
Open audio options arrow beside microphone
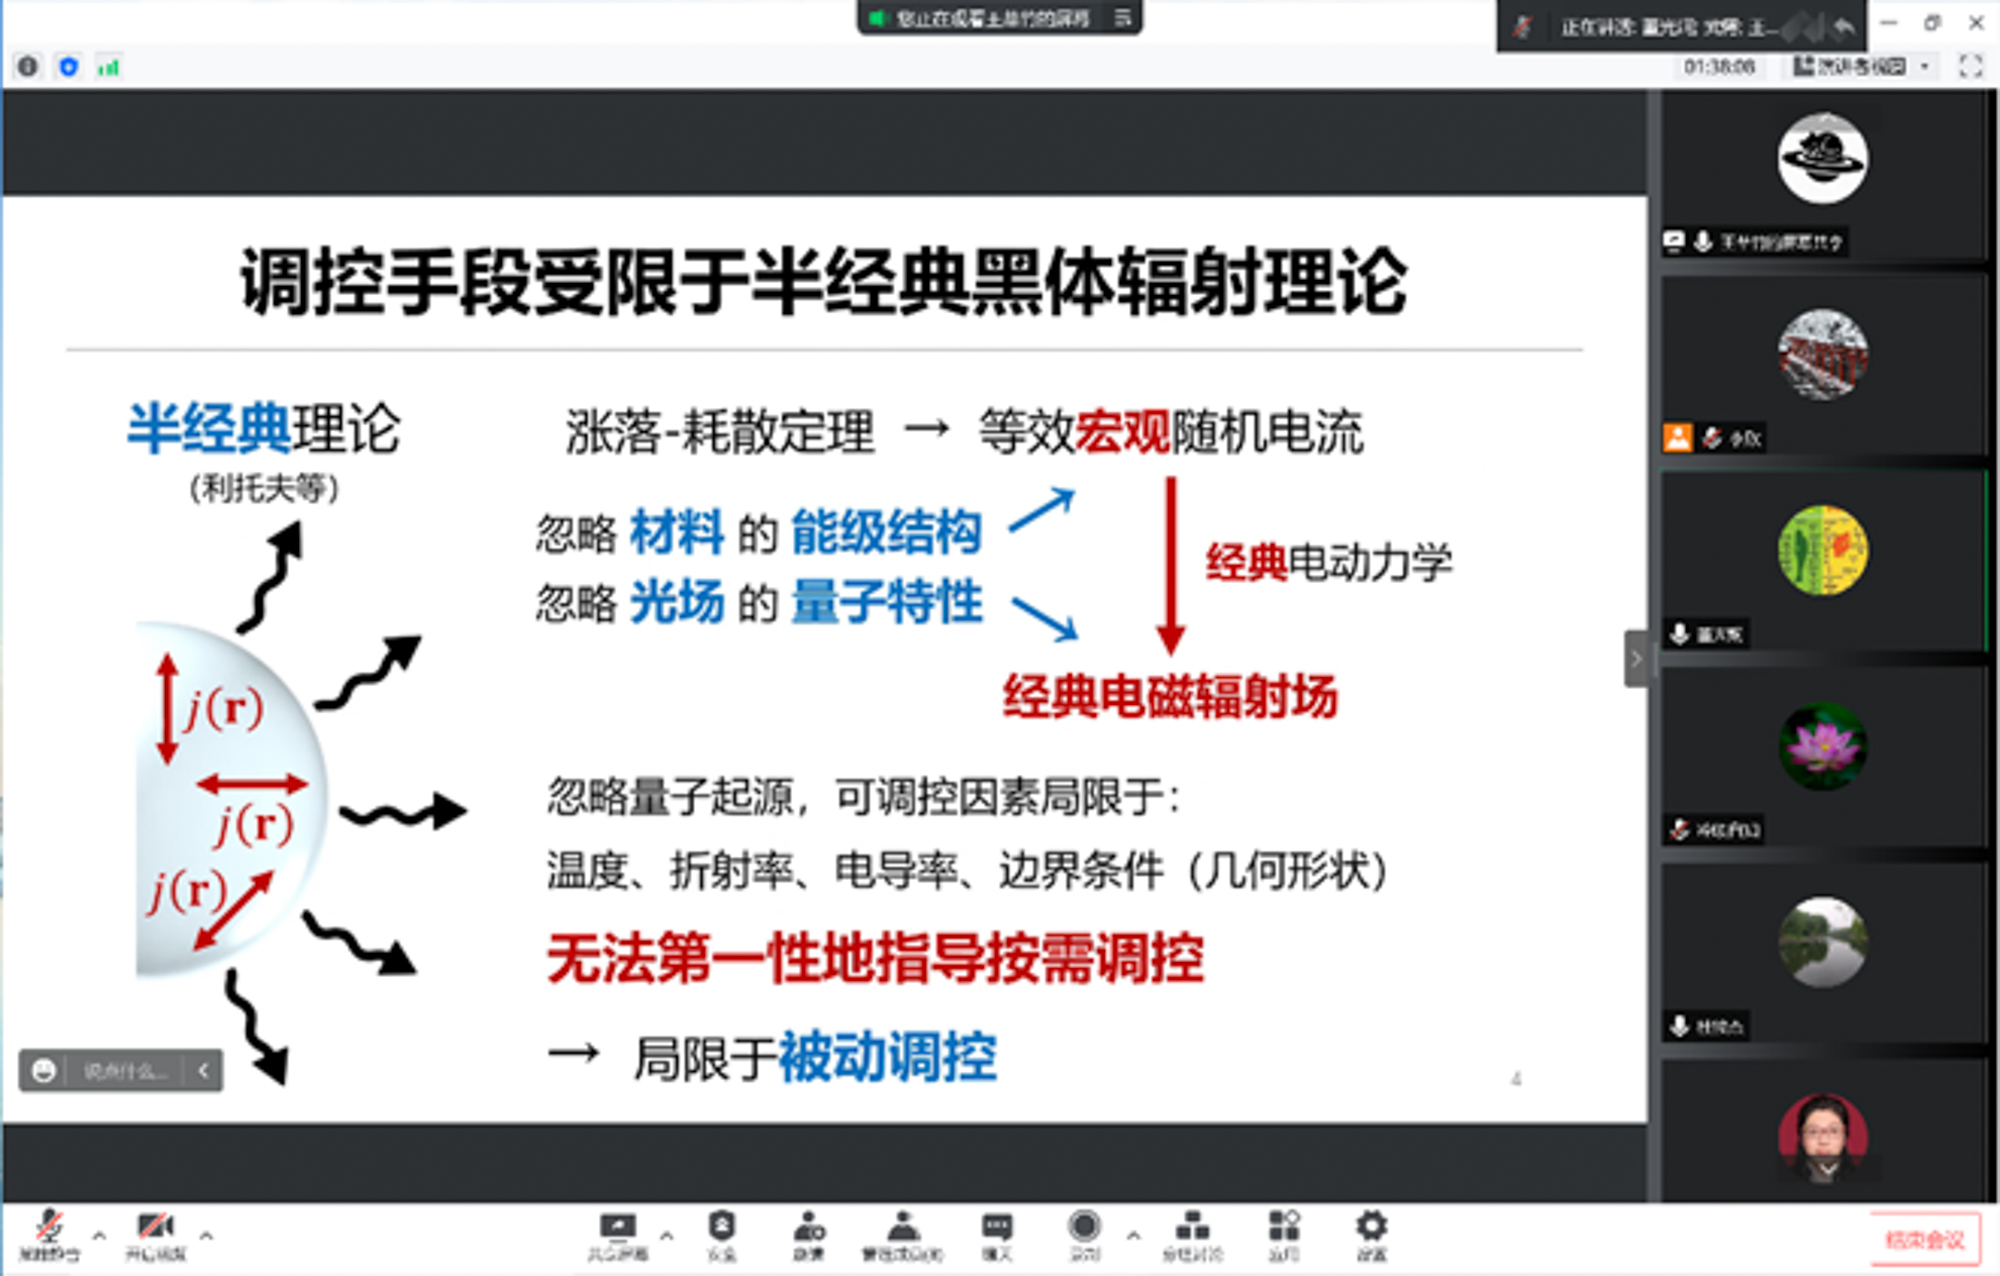[99, 1236]
